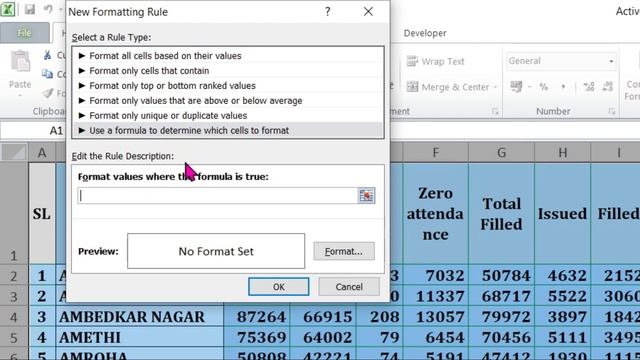Image resolution: width=640 pixels, height=360 pixels.
Task: Click the range selector icon in formula box
Action: point(367,196)
